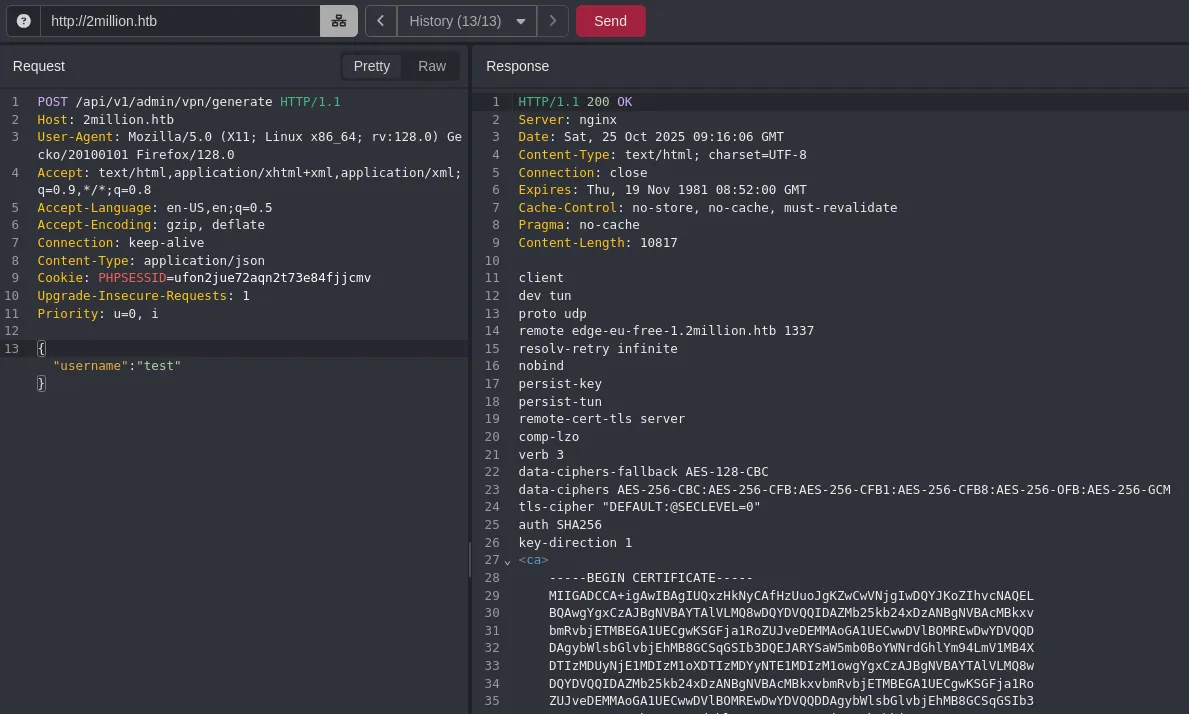Click the BEGIN CERTIFICATE line
The image size is (1189, 714).
650,578
